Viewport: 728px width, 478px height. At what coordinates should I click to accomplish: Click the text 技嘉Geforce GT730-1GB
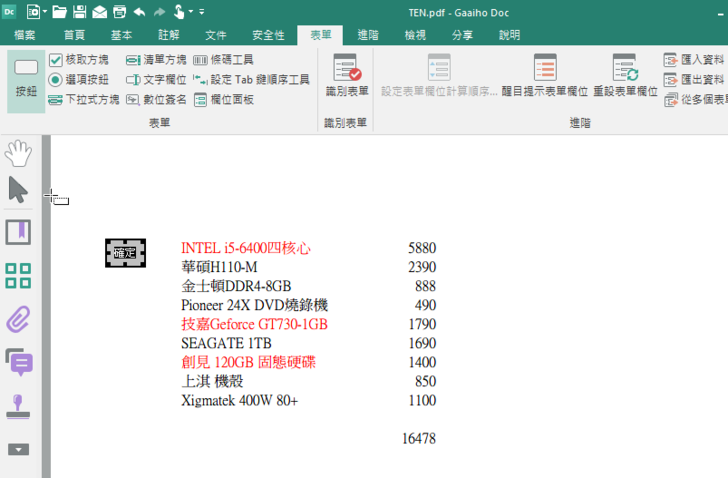point(254,324)
